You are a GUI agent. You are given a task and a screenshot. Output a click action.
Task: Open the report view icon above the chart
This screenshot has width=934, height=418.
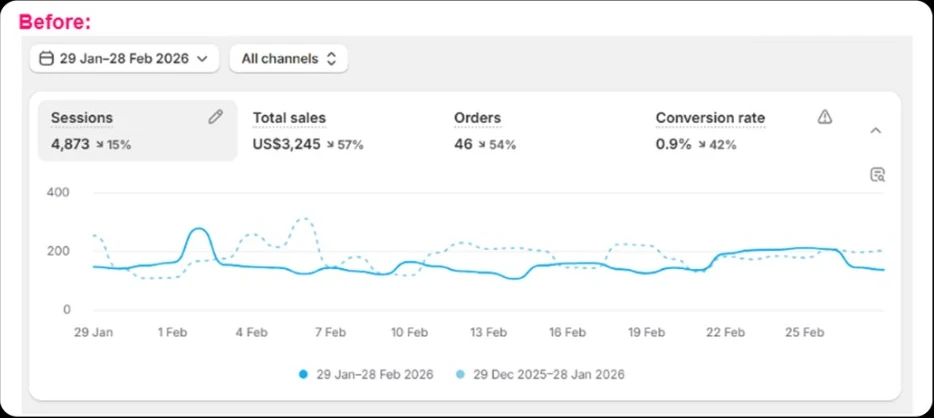[877, 174]
